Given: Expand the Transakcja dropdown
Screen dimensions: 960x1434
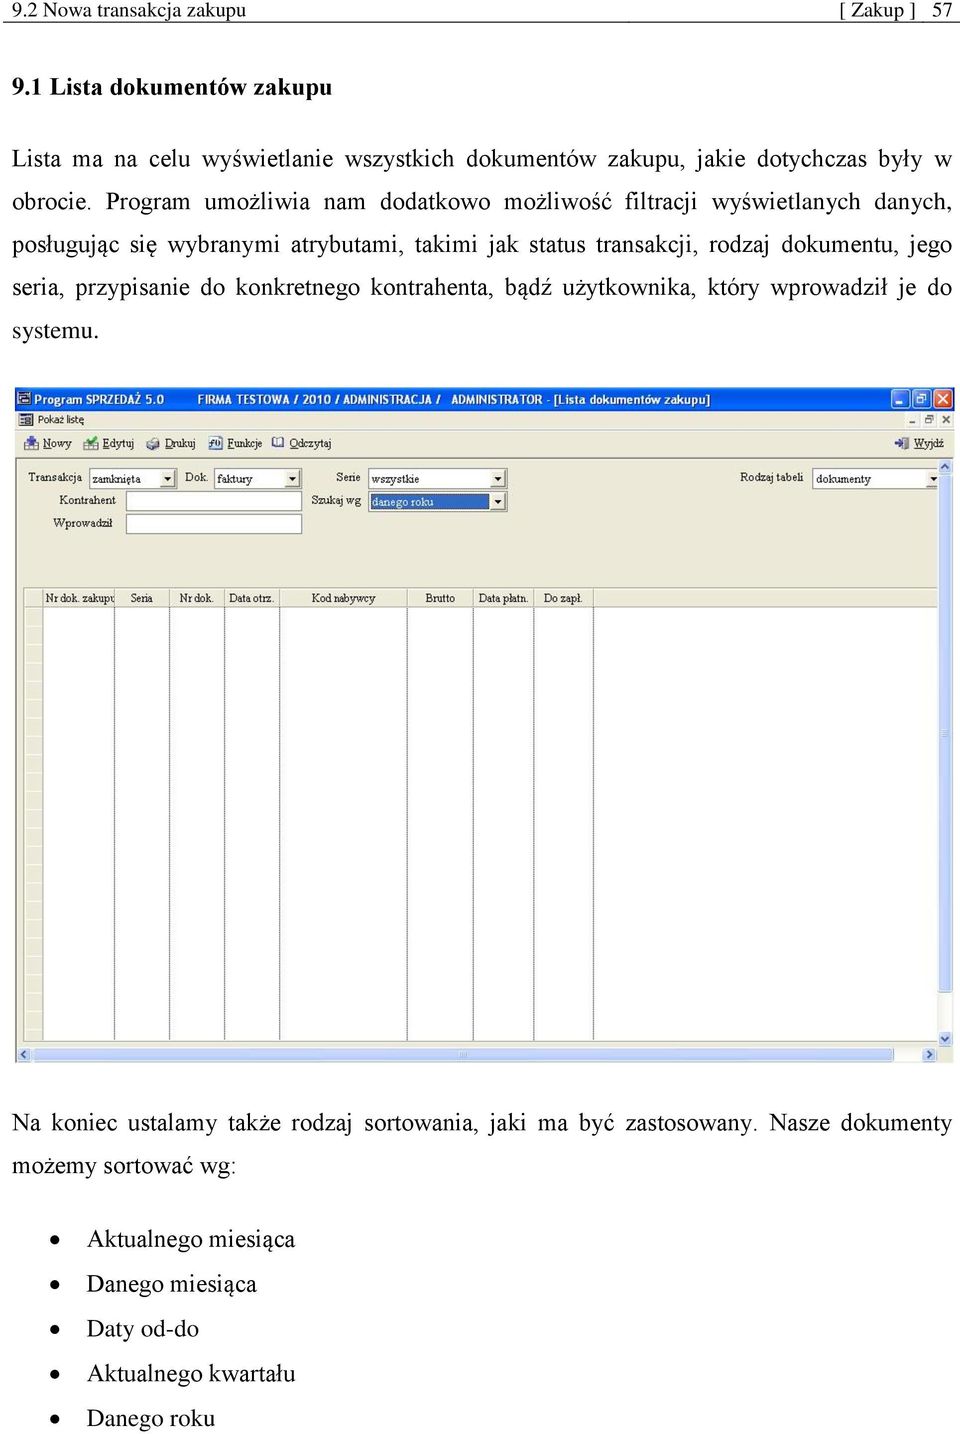Looking at the screenshot, I should [167, 479].
